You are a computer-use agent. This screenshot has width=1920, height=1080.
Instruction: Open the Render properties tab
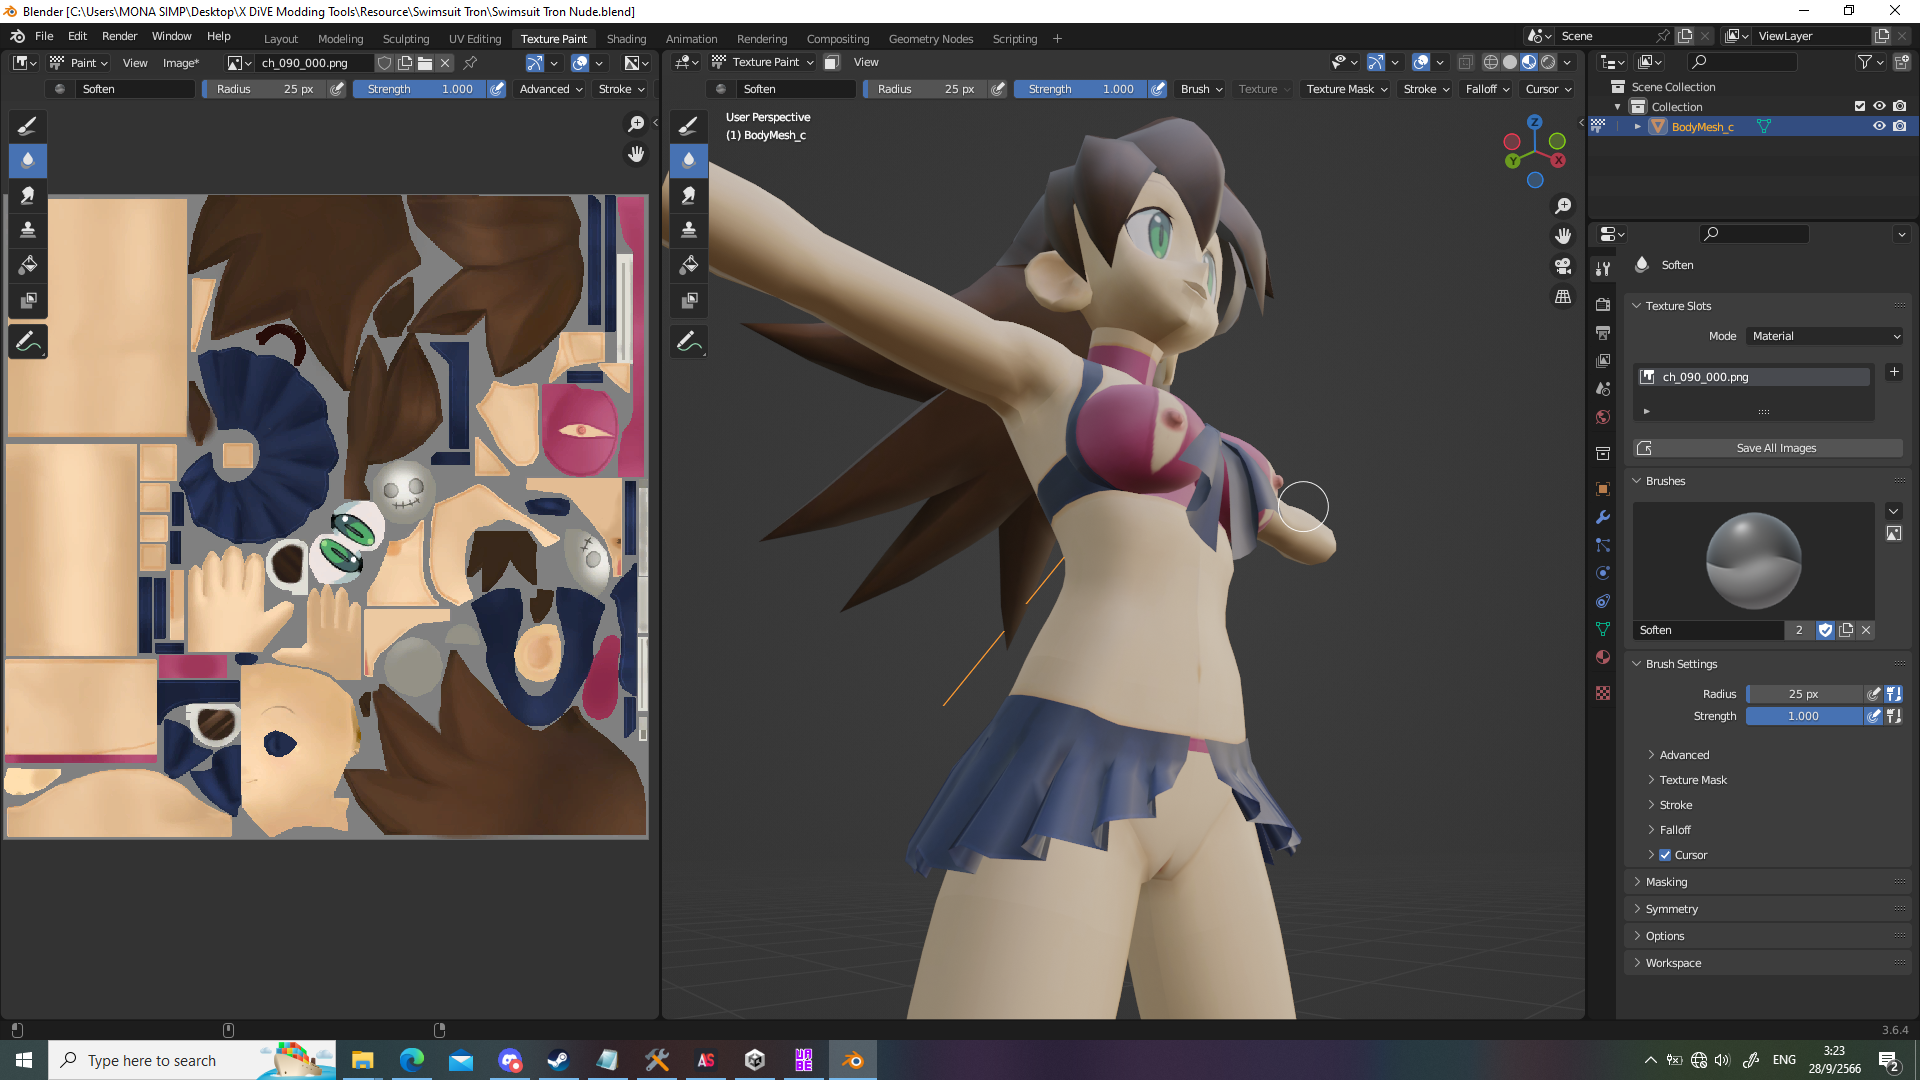tap(1603, 304)
